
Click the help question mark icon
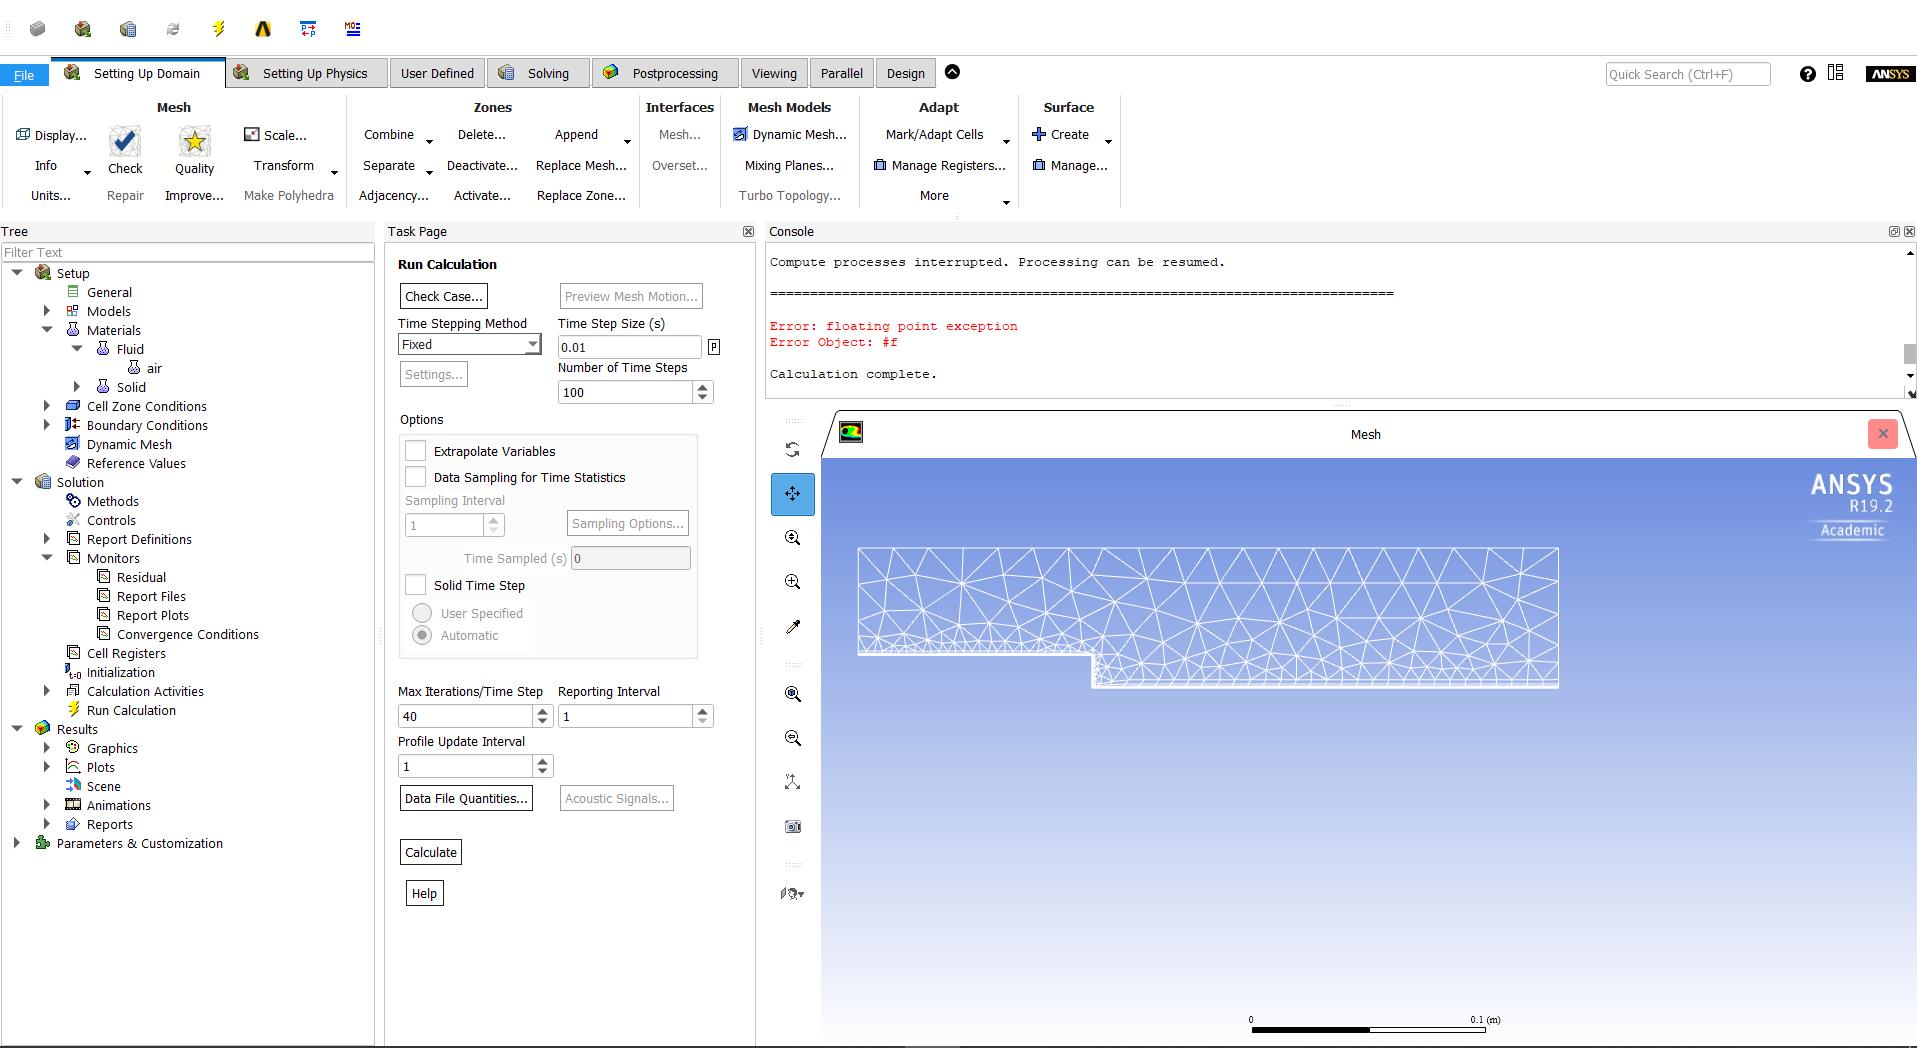pos(1807,74)
